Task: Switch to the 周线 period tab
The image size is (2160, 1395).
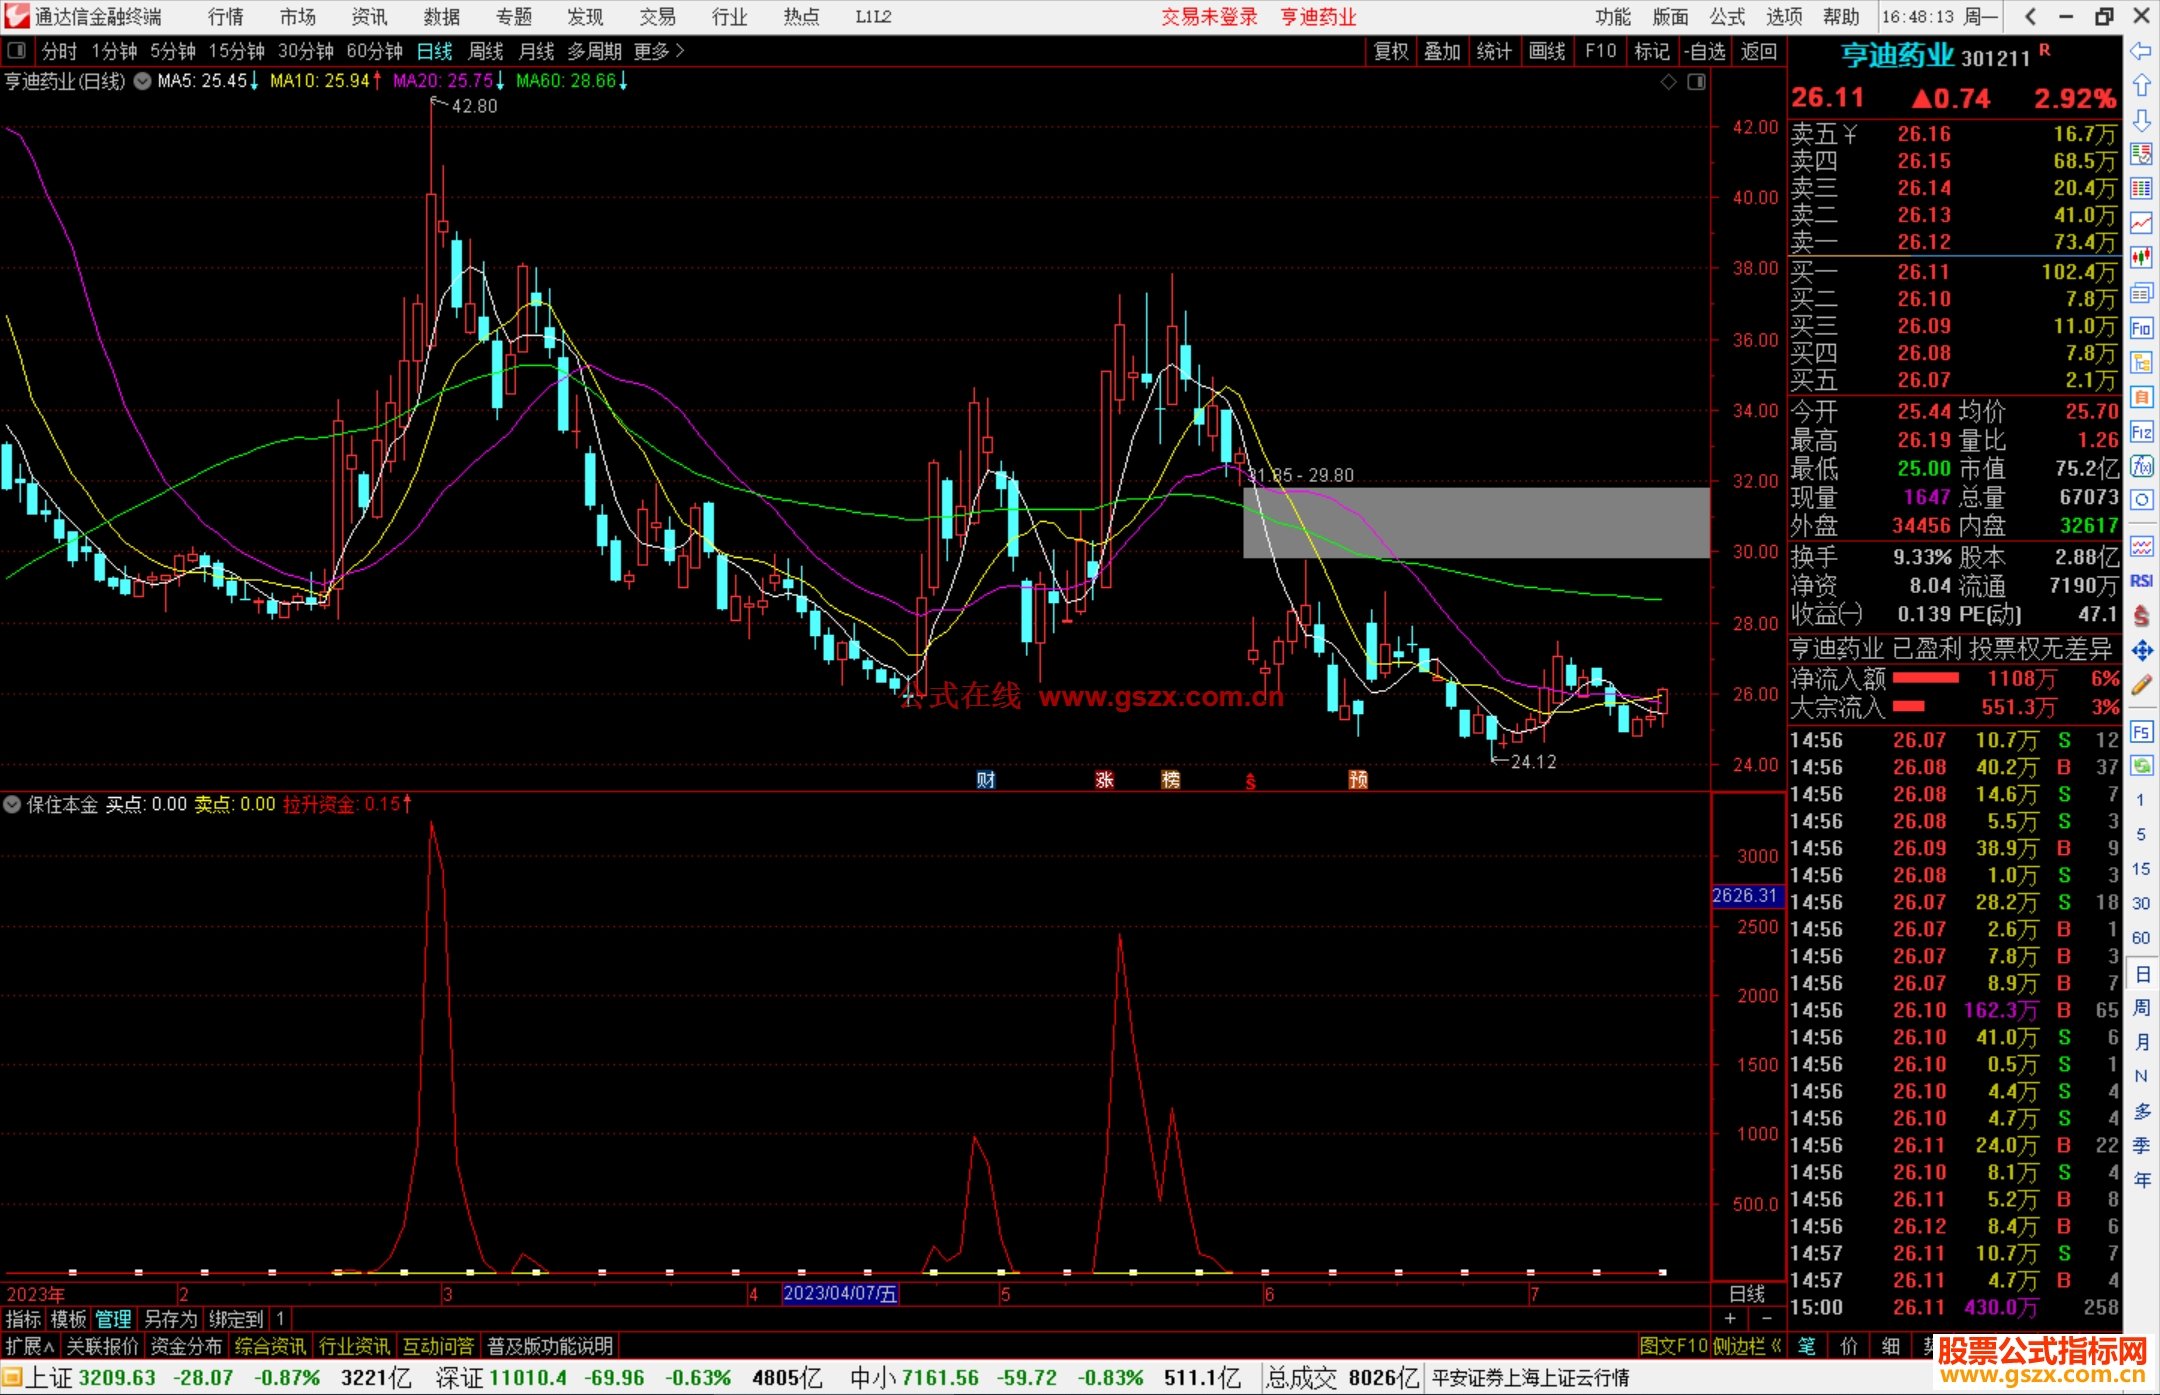Action: click(486, 51)
